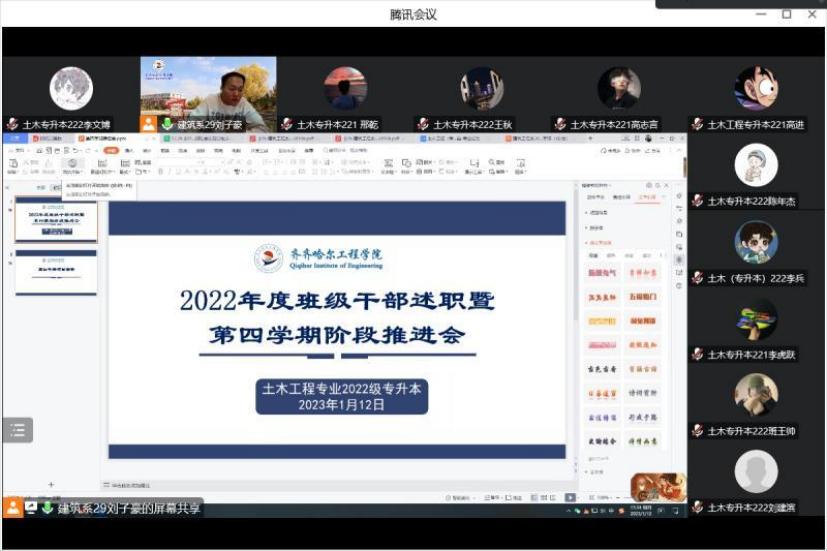Select the first slide thumbnail
Viewport: 827px width, 551px height.
56,219
